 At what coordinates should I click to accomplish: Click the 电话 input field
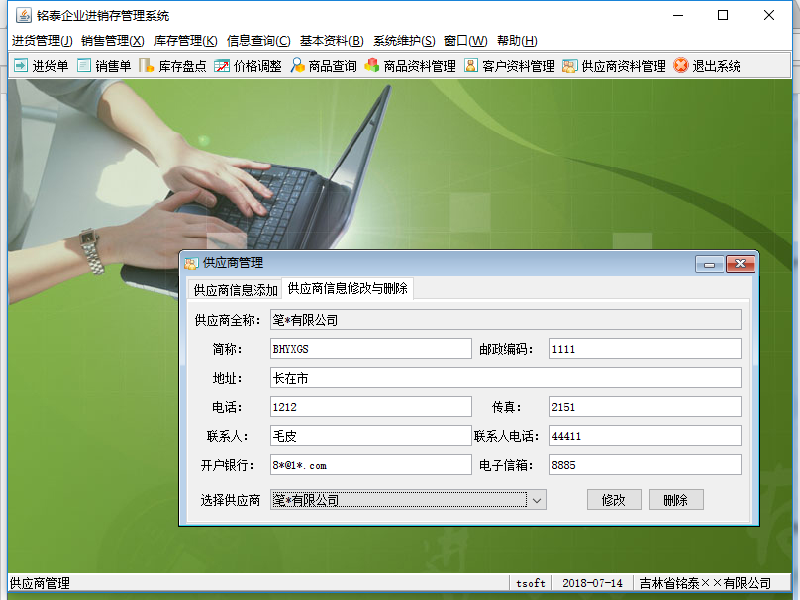[x=371, y=407]
